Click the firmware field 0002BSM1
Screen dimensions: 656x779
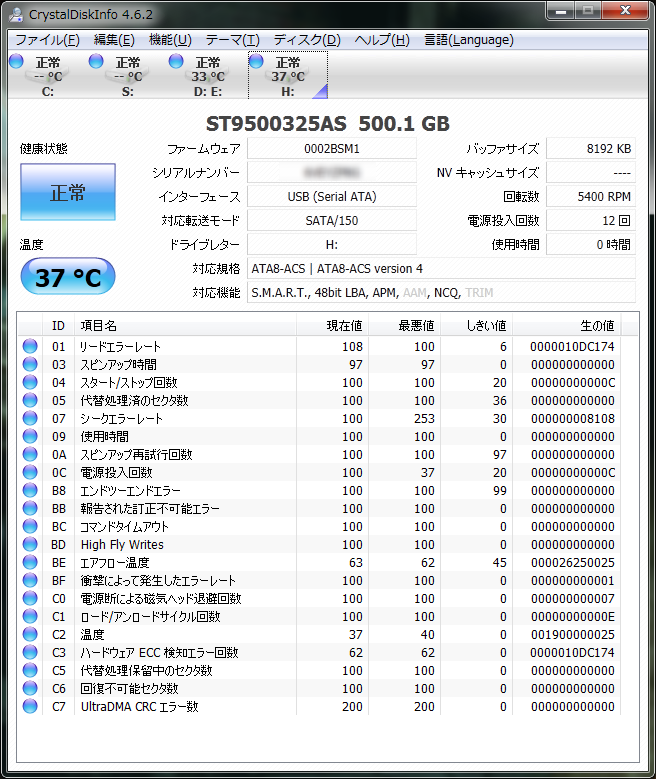(x=331, y=149)
